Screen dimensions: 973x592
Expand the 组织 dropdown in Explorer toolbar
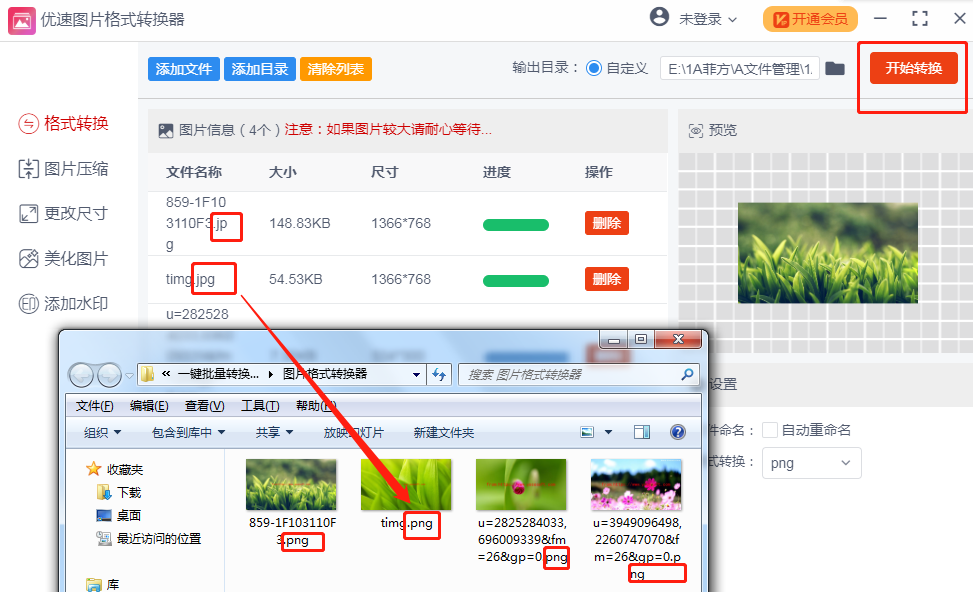tap(103, 431)
